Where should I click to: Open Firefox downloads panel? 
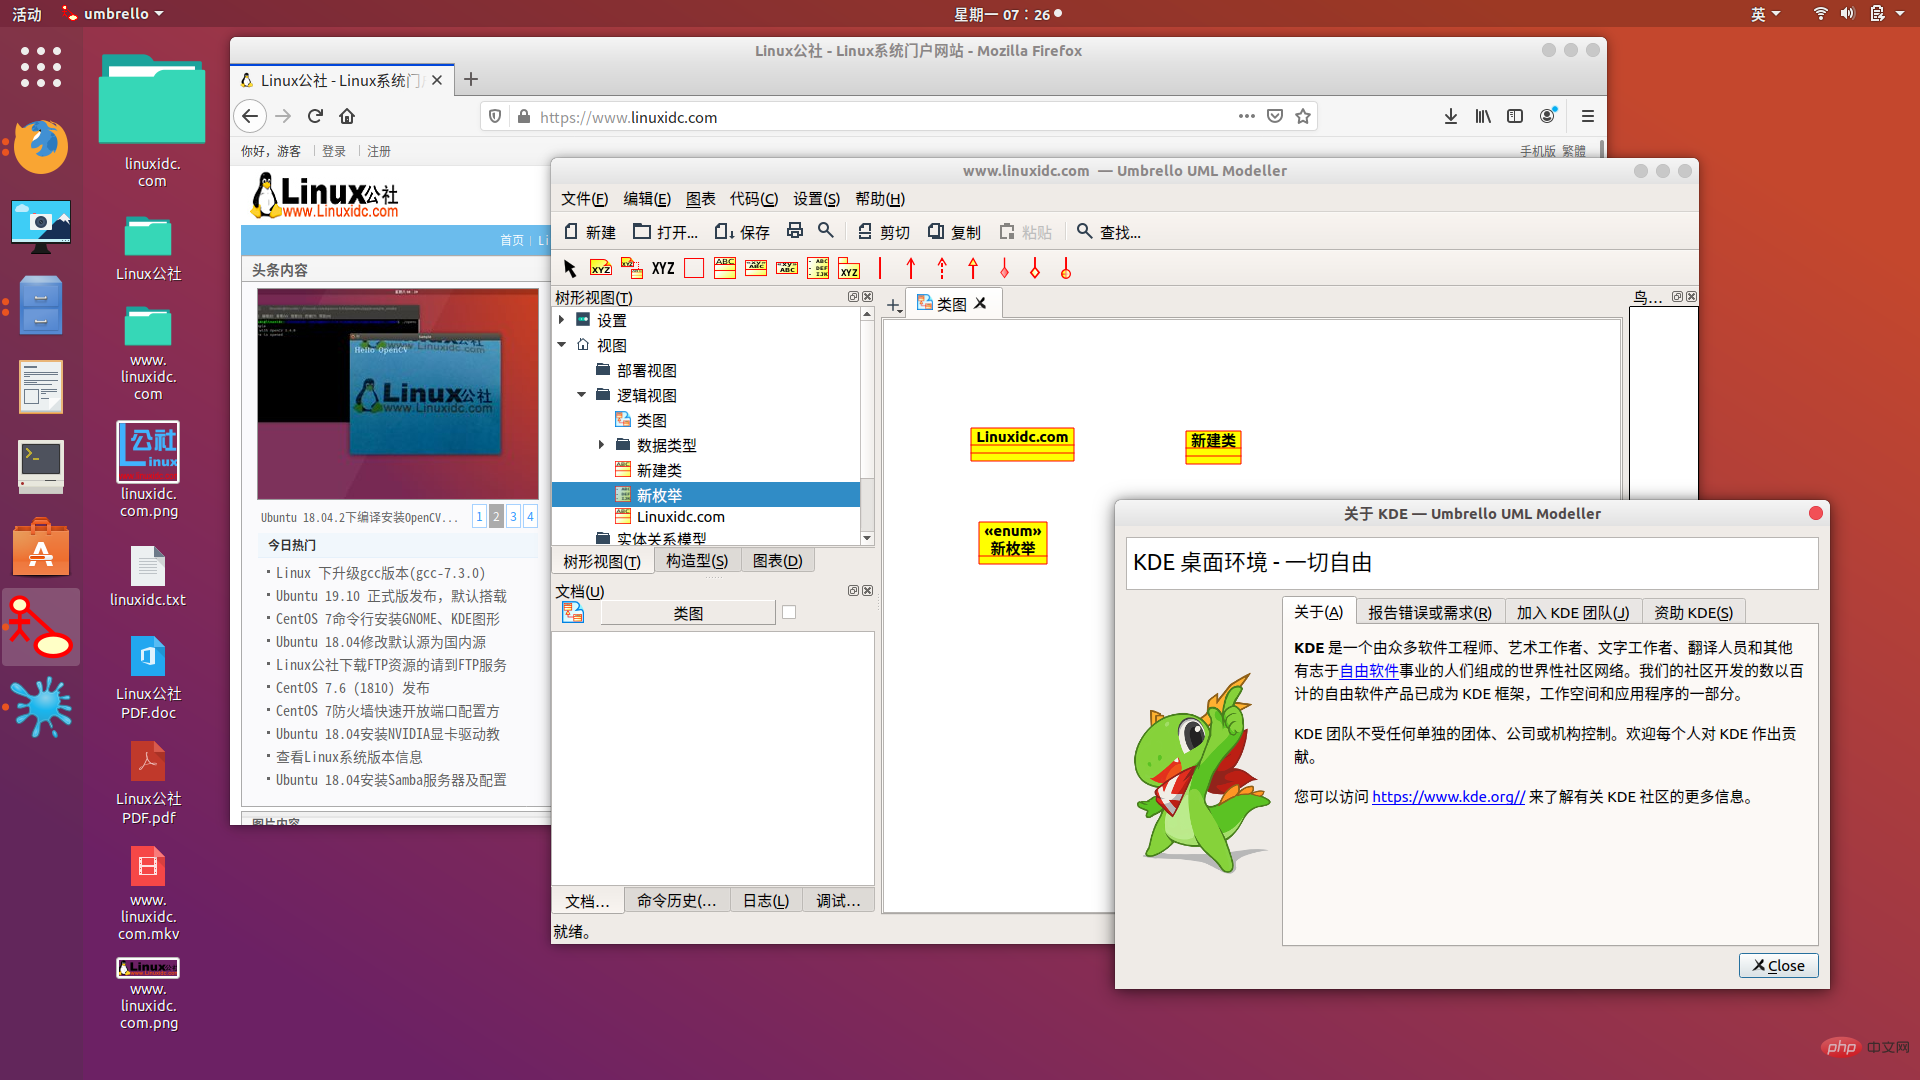[1451, 116]
